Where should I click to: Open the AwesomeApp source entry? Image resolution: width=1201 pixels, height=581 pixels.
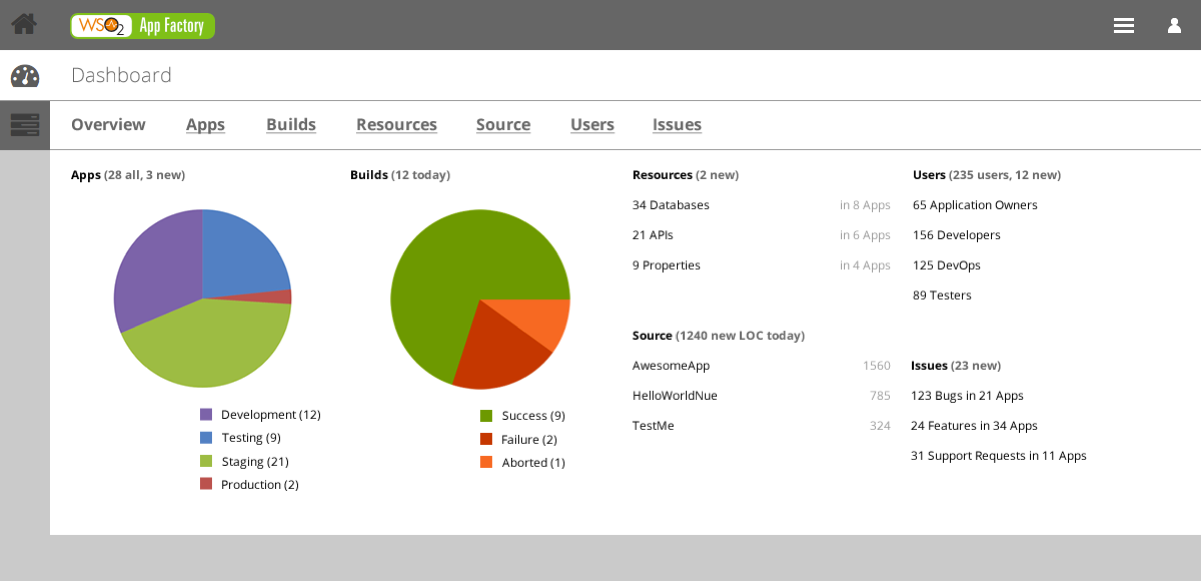click(x=671, y=366)
